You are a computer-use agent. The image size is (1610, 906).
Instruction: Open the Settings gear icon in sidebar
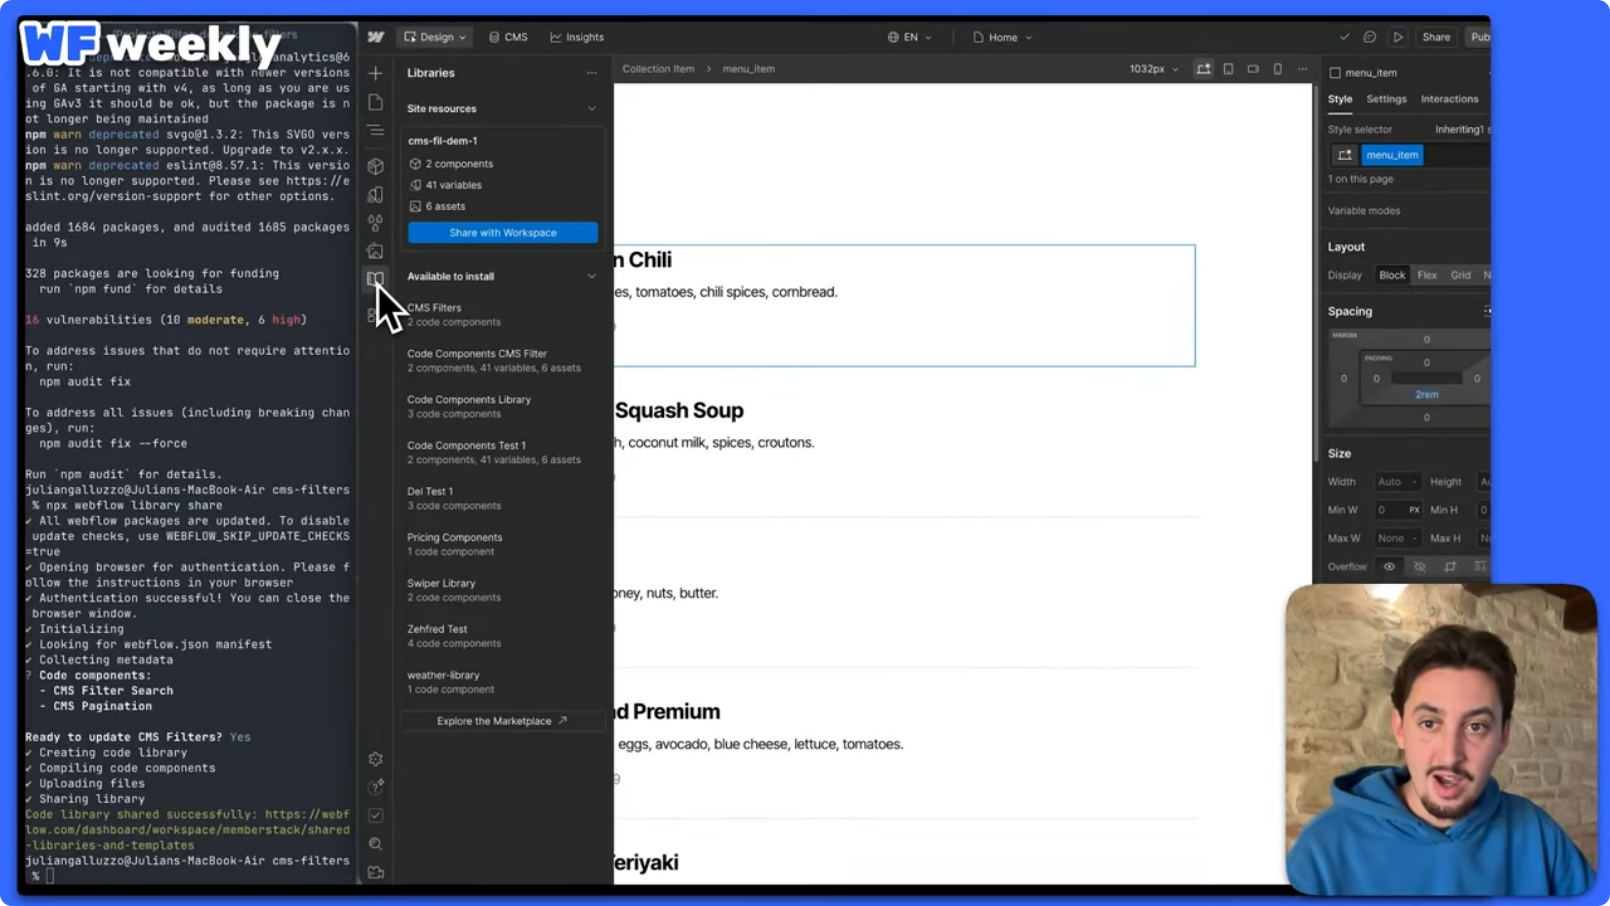coord(376,759)
